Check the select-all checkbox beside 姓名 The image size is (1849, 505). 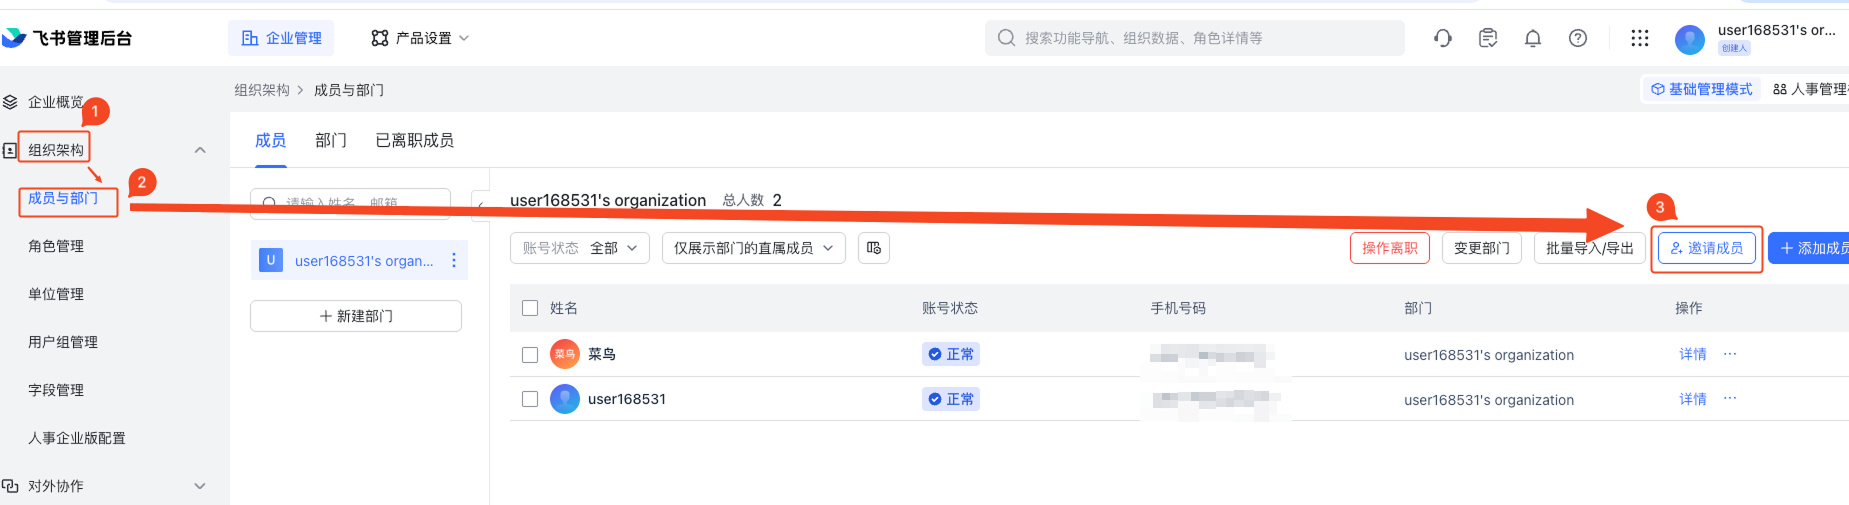point(530,308)
